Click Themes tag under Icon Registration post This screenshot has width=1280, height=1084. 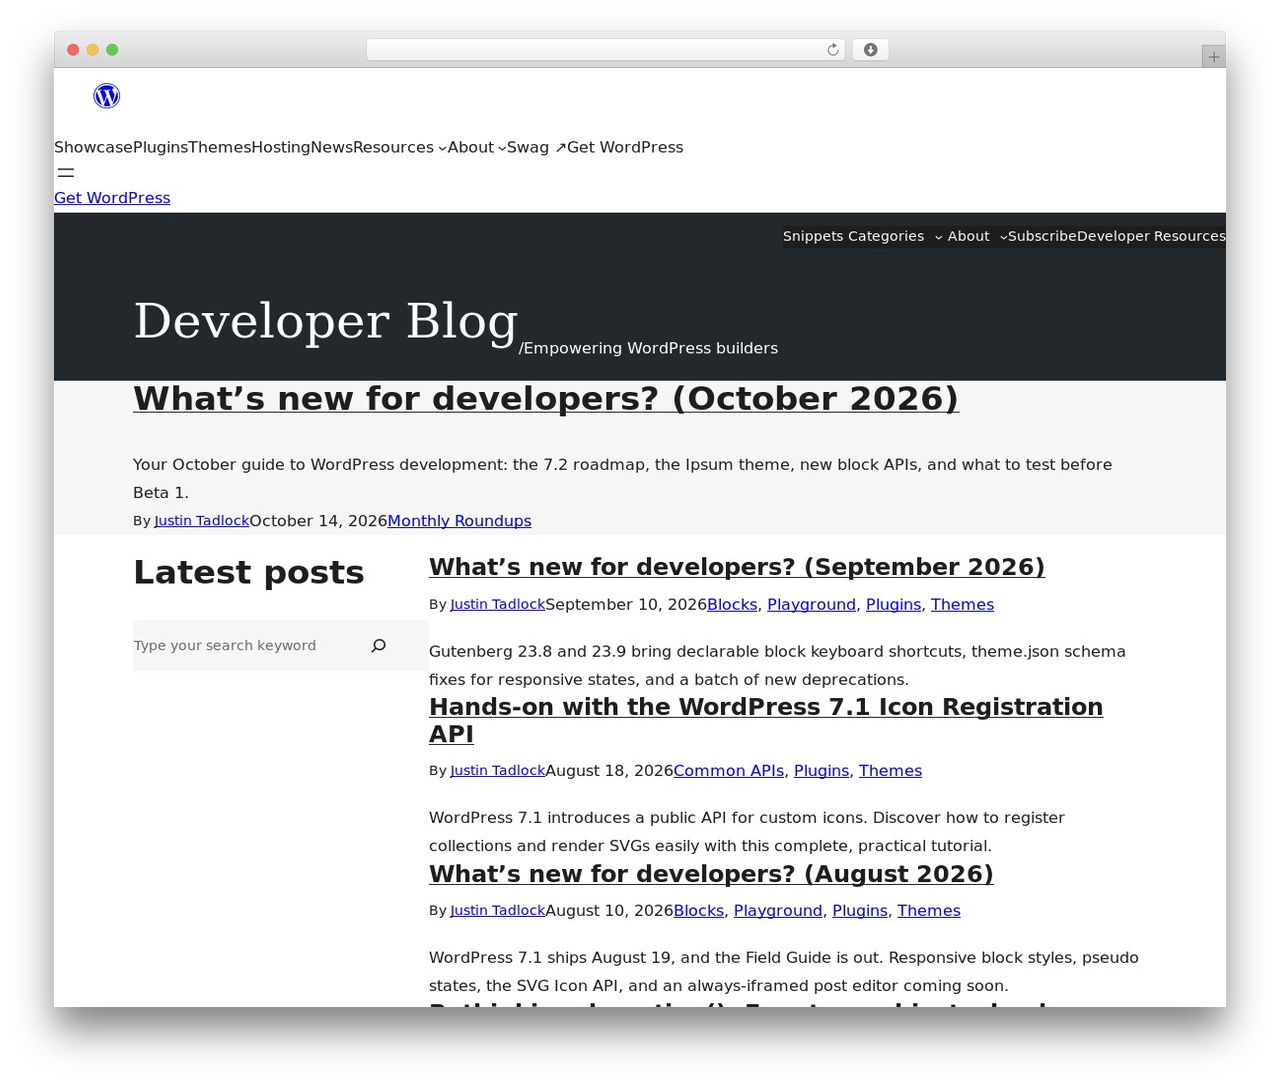tap(890, 771)
